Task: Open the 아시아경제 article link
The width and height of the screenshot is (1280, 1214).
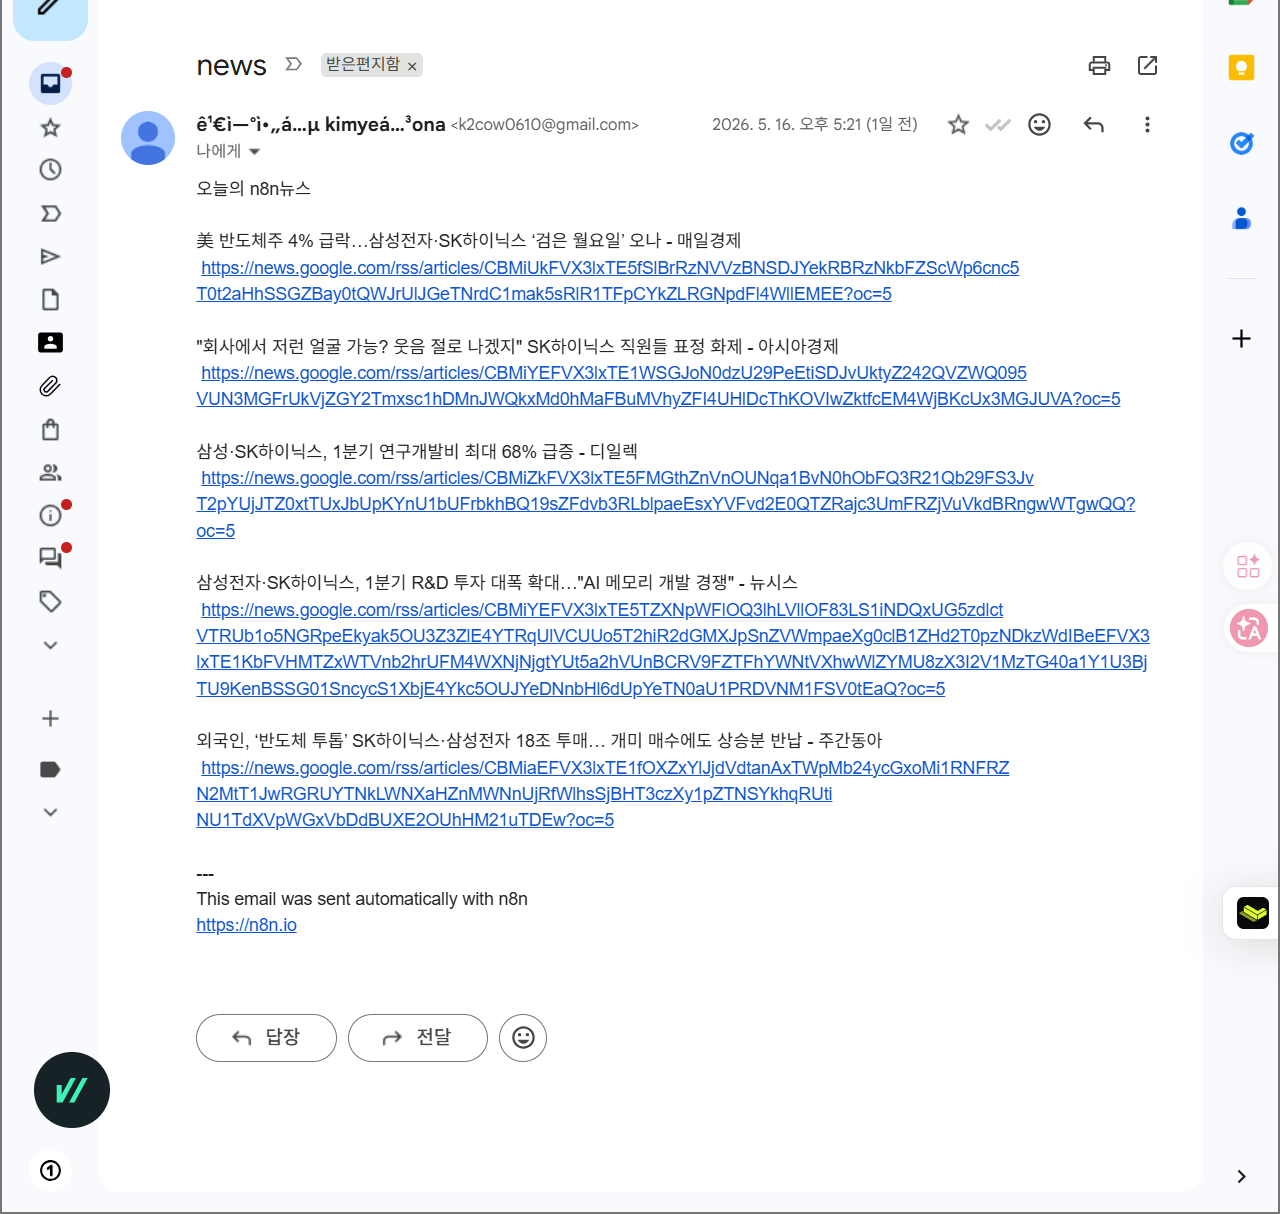Action: point(658,386)
